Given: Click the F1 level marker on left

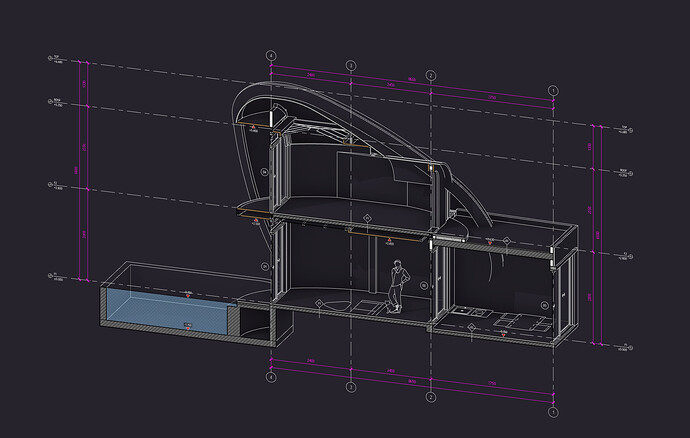Looking at the screenshot, I should tap(53, 276).
